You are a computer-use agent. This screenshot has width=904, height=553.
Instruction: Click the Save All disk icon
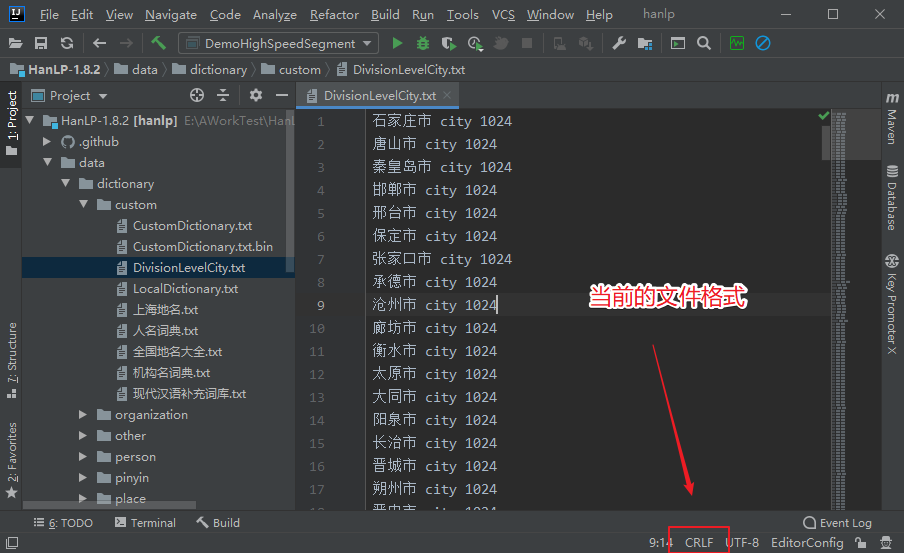click(41, 43)
